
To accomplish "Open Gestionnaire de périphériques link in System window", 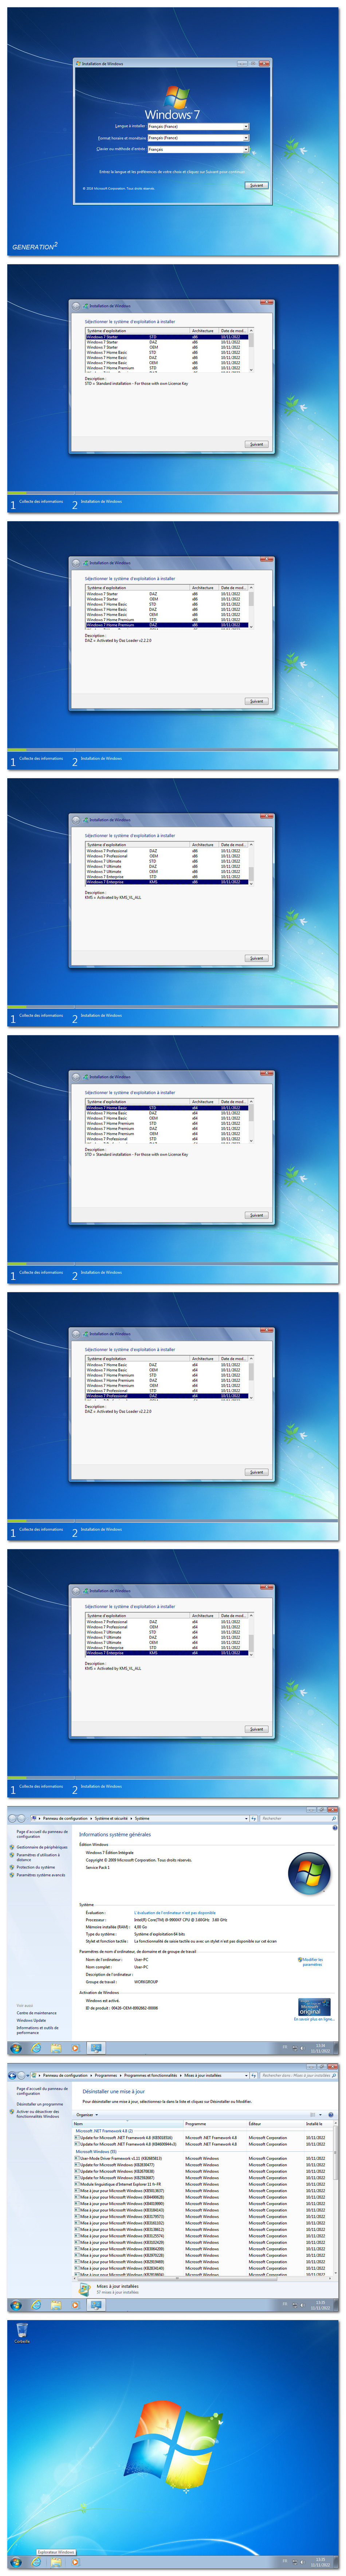I will [x=42, y=1847].
